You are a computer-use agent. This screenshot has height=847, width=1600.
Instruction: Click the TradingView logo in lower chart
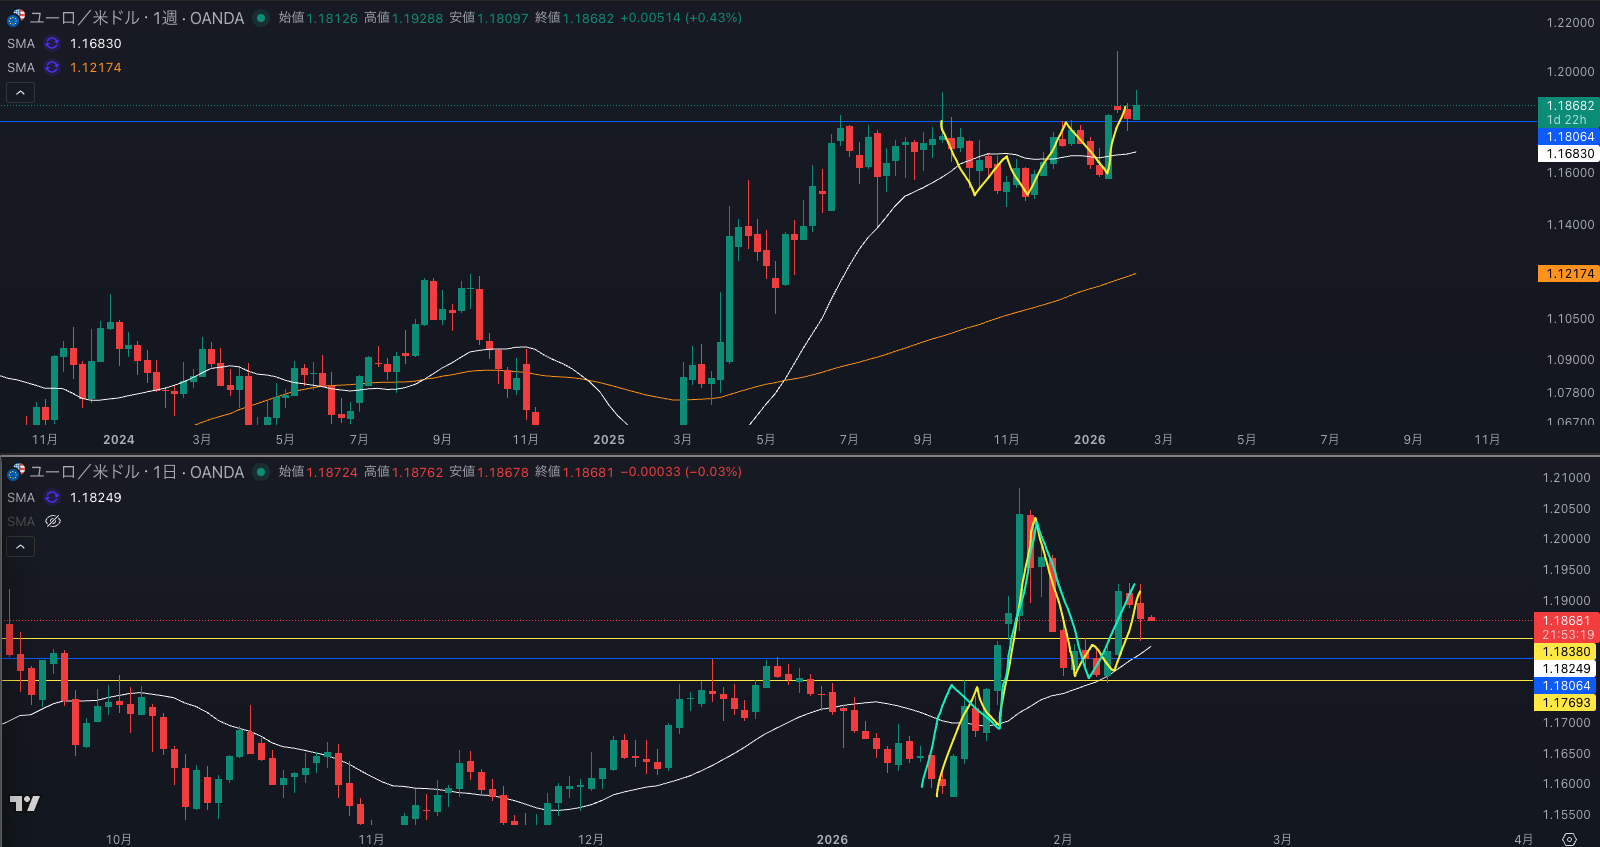(25, 803)
